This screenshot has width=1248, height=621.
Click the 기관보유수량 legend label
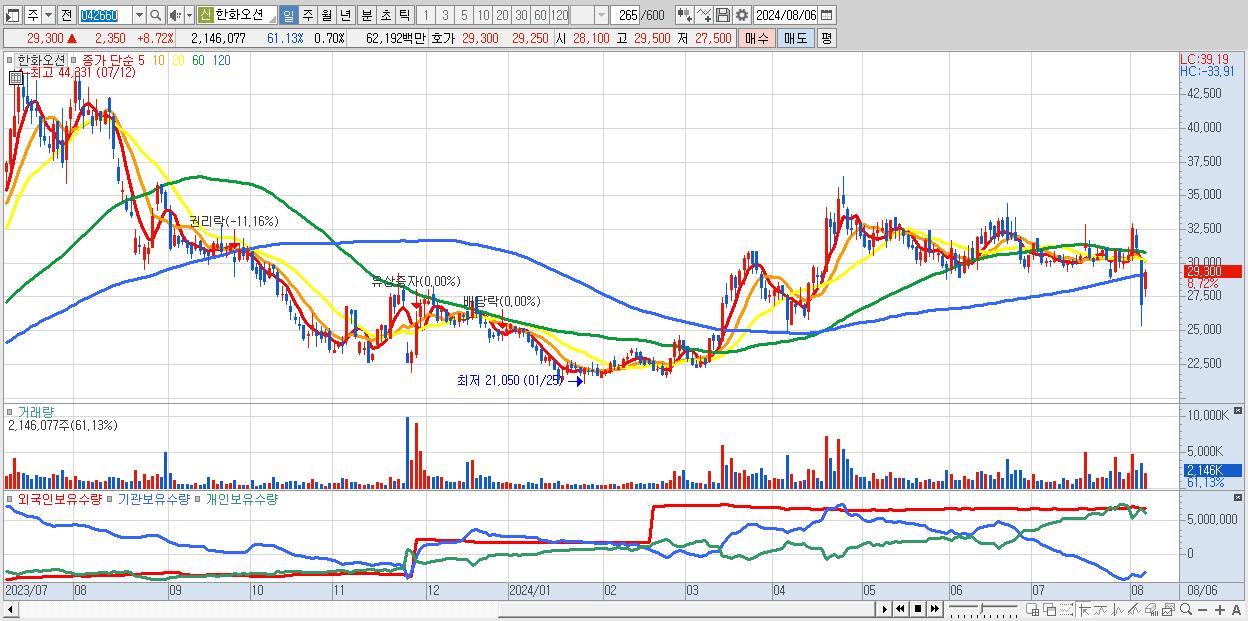click(x=153, y=498)
